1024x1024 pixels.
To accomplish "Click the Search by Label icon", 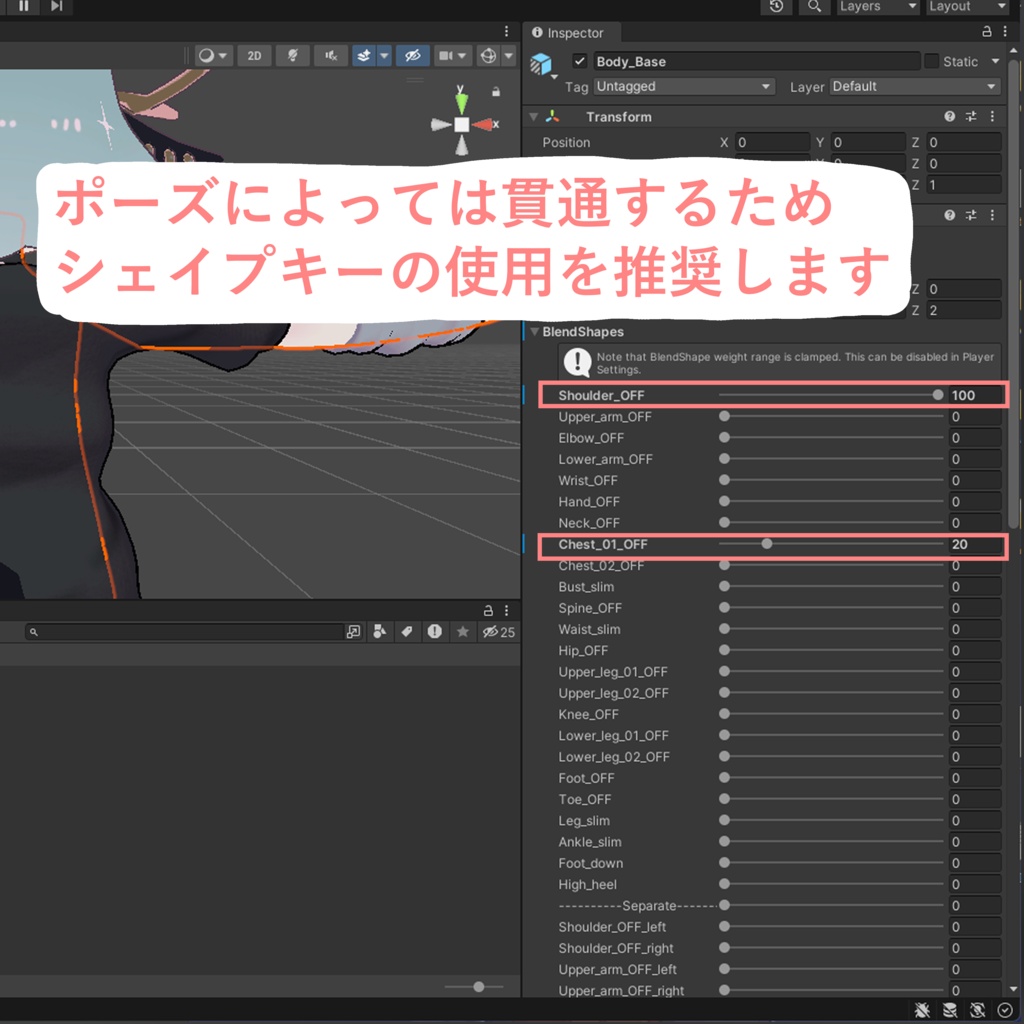I will [x=407, y=632].
